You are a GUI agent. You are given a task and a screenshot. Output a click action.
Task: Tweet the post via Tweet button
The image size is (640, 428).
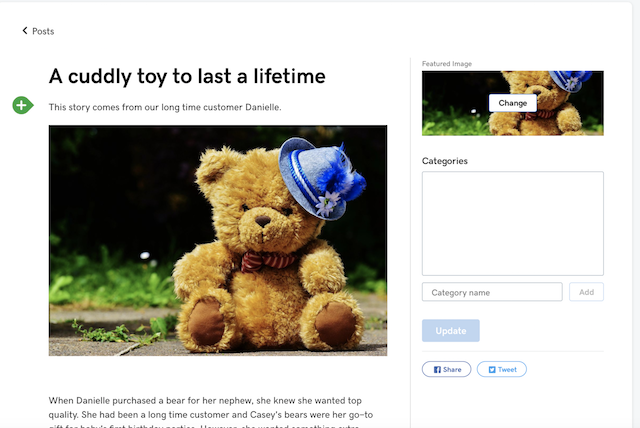point(502,369)
